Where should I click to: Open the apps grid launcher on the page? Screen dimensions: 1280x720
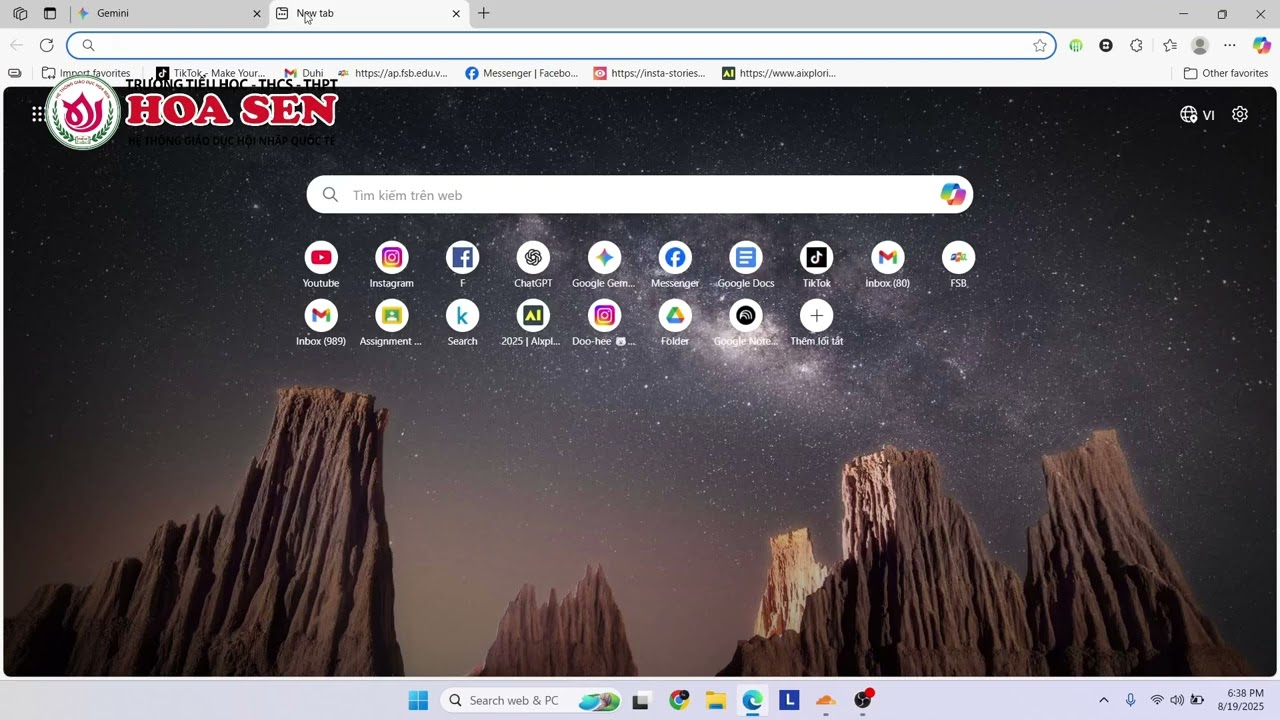point(38,114)
